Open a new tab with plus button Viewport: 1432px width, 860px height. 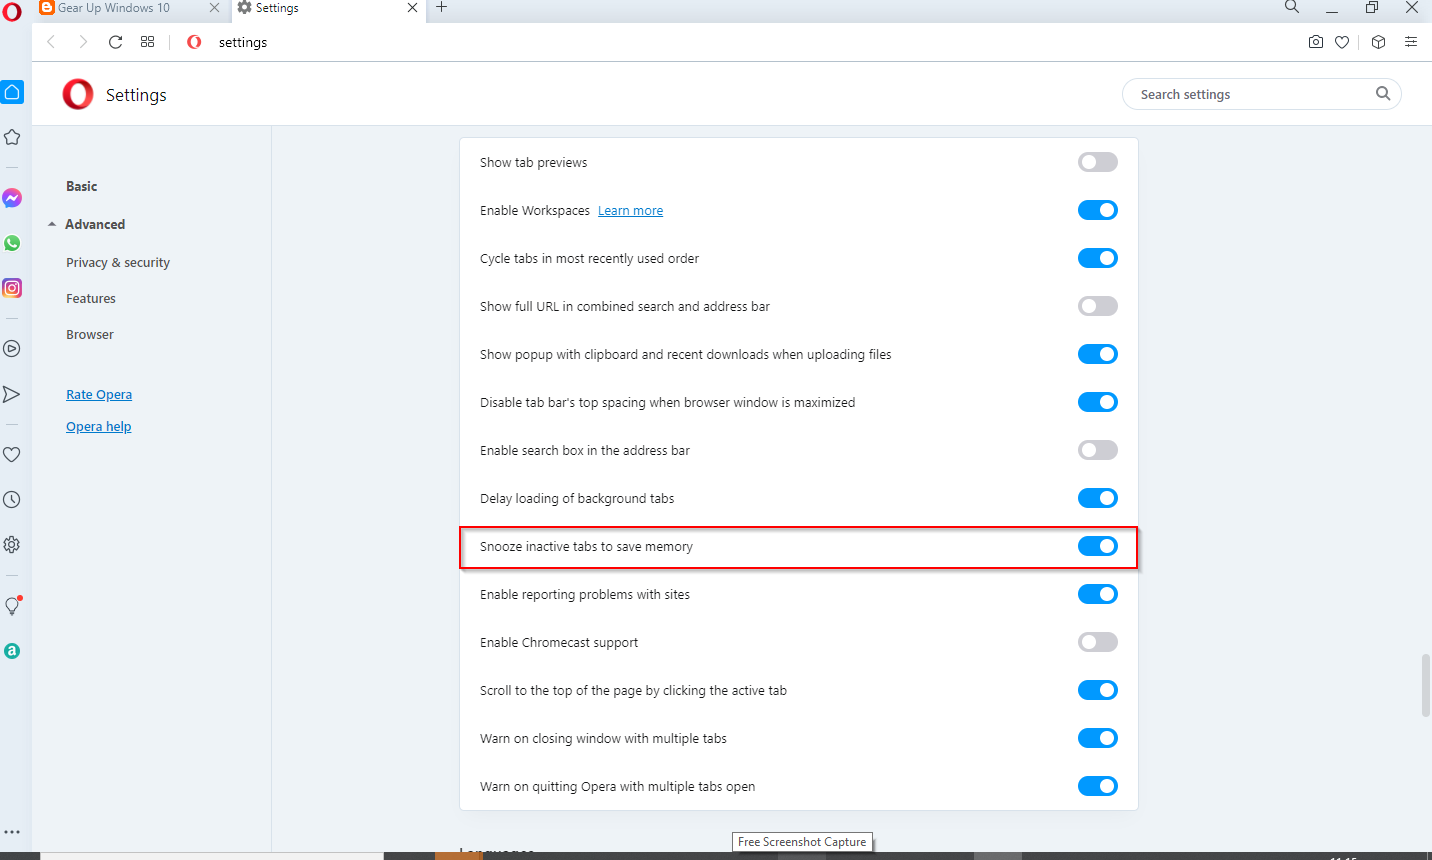point(442,7)
